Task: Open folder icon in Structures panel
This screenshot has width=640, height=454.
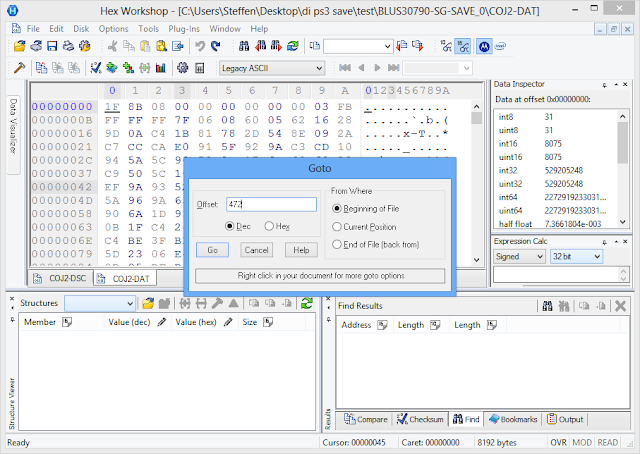Action: pyautogui.click(x=148, y=303)
